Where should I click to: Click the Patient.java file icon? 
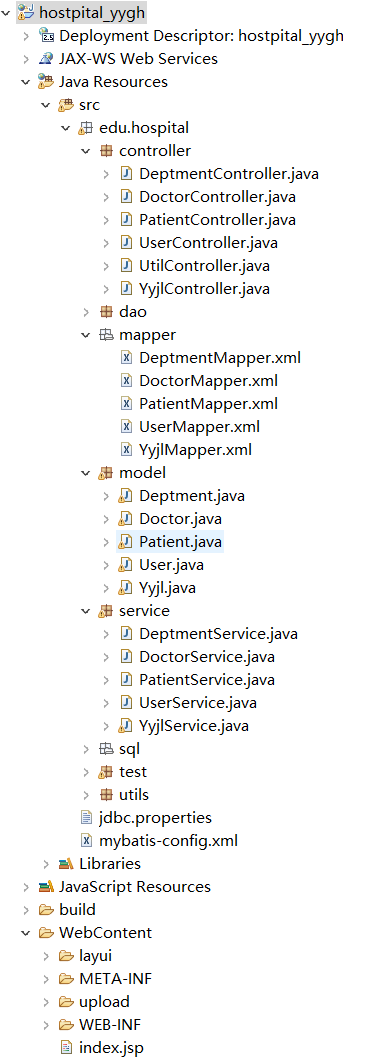pos(126,542)
